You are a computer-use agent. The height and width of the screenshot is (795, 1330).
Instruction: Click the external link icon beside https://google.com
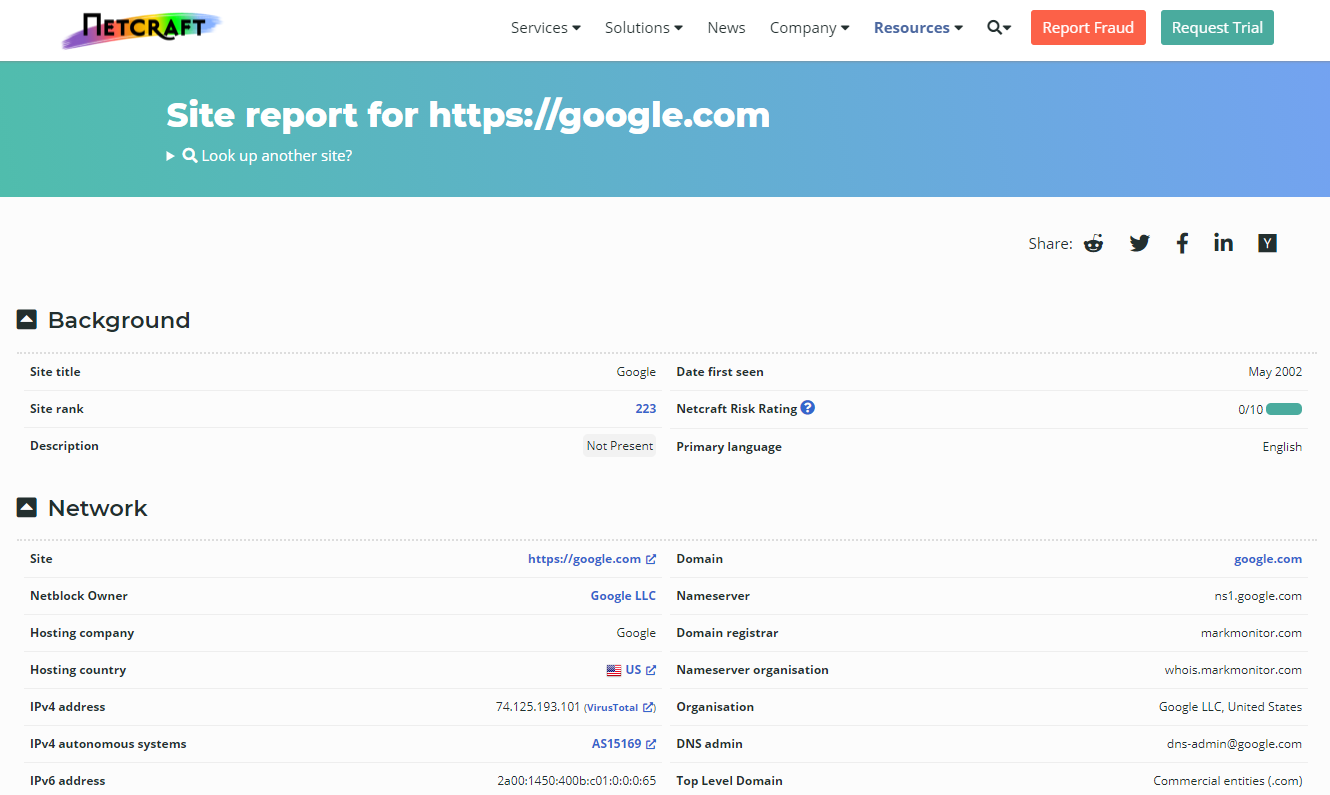pyautogui.click(x=652, y=559)
